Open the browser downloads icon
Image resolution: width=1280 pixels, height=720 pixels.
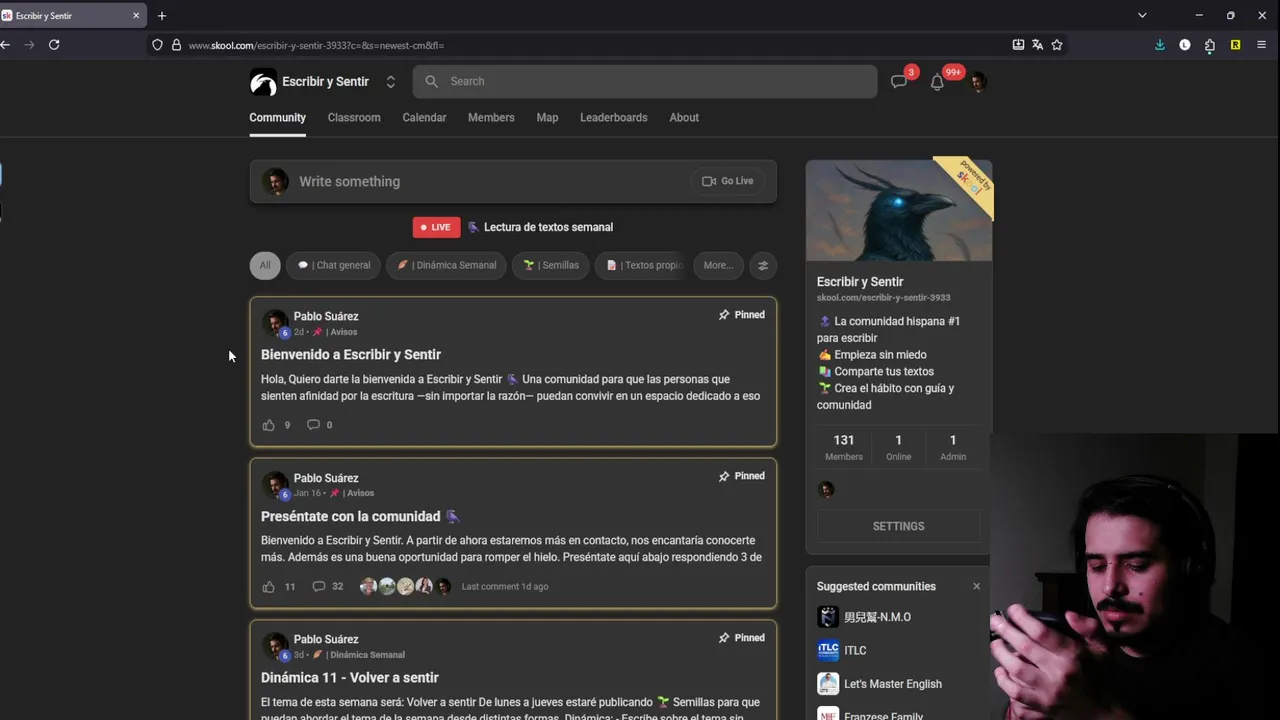click(x=1160, y=45)
